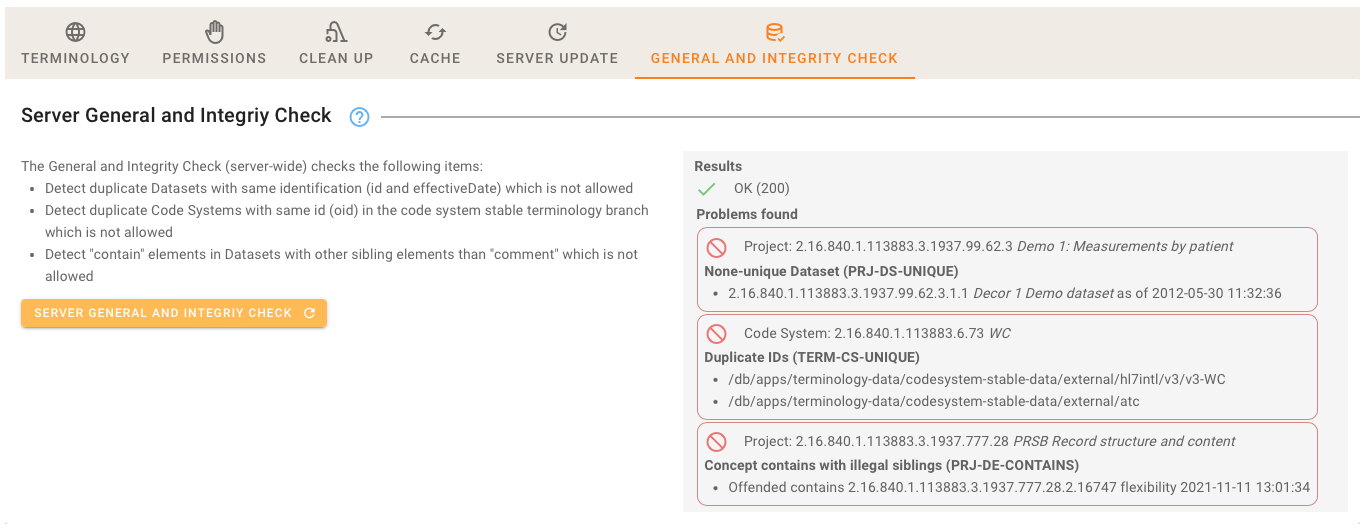1366x529 pixels.
Task: Click the reload icon inside the orange button
Action: click(309, 313)
